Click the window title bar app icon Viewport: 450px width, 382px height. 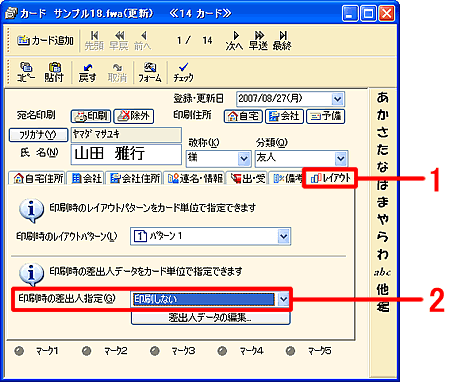pyautogui.click(x=11, y=13)
